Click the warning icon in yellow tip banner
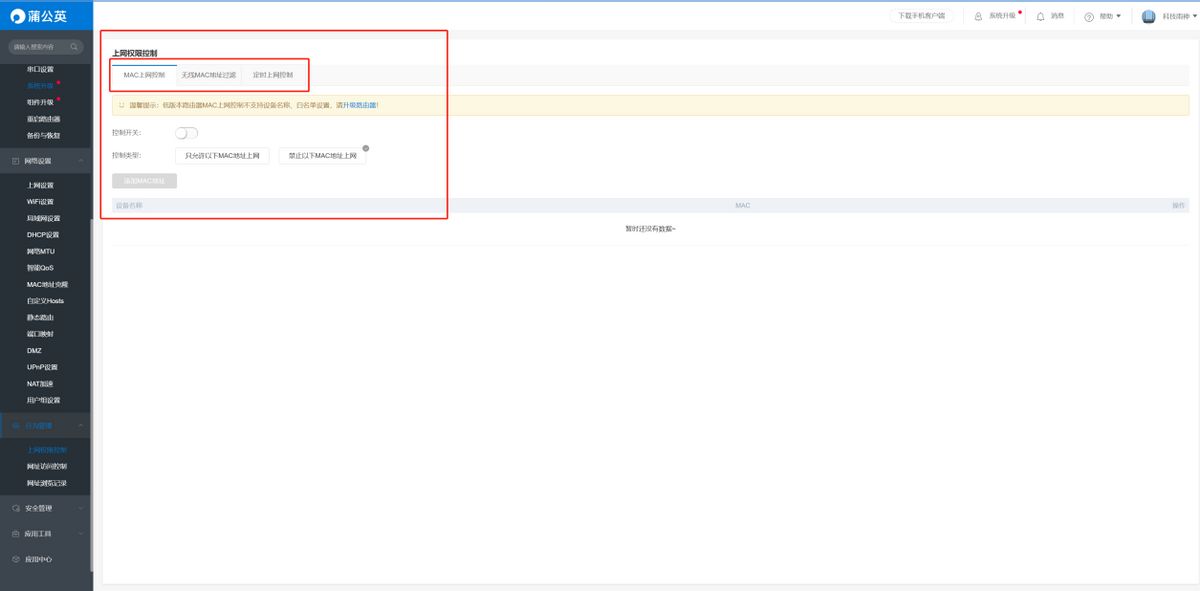 click(x=121, y=105)
